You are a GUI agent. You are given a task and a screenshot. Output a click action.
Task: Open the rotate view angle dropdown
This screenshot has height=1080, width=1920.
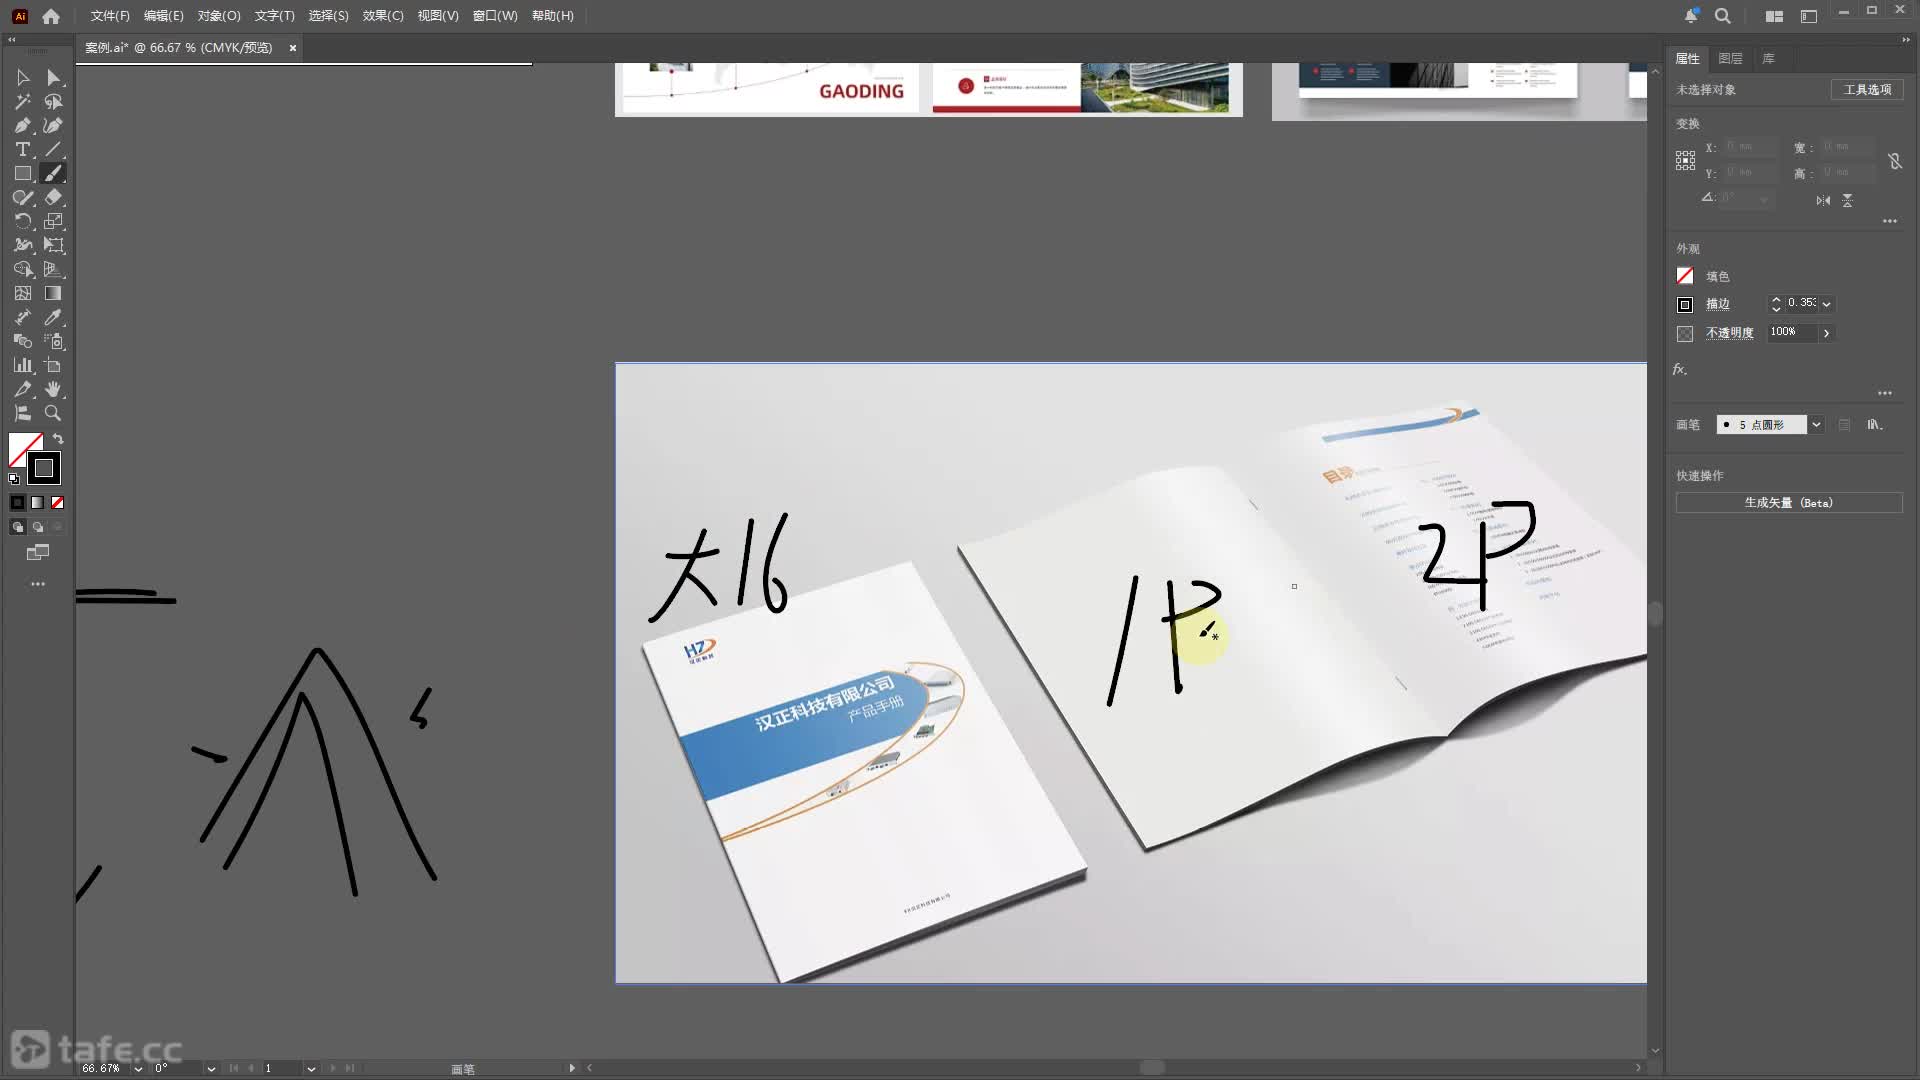click(x=211, y=1069)
